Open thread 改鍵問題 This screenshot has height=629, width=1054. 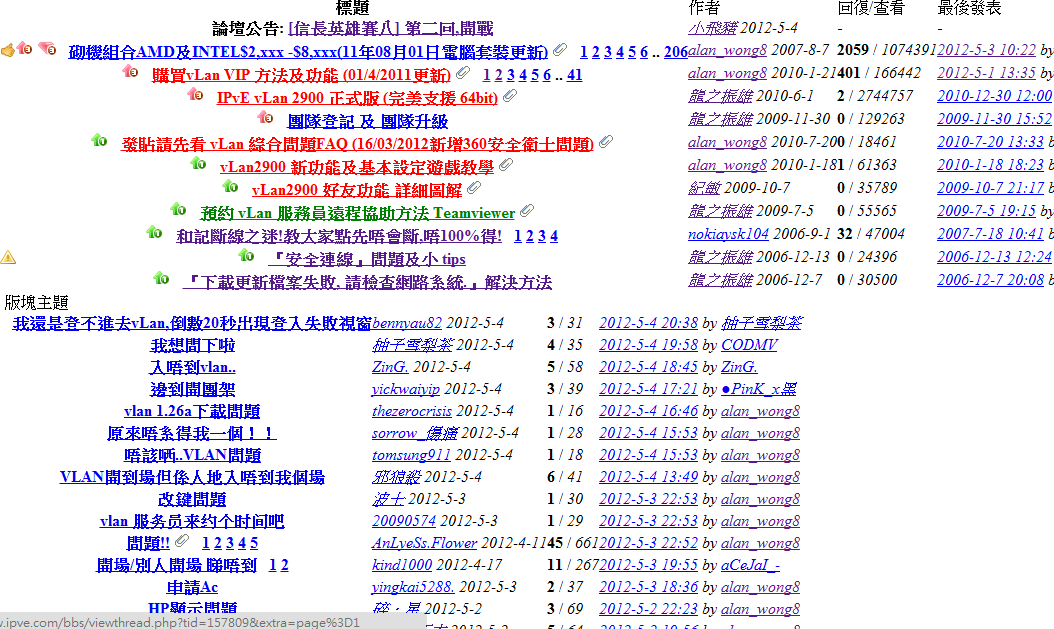(192, 499)
